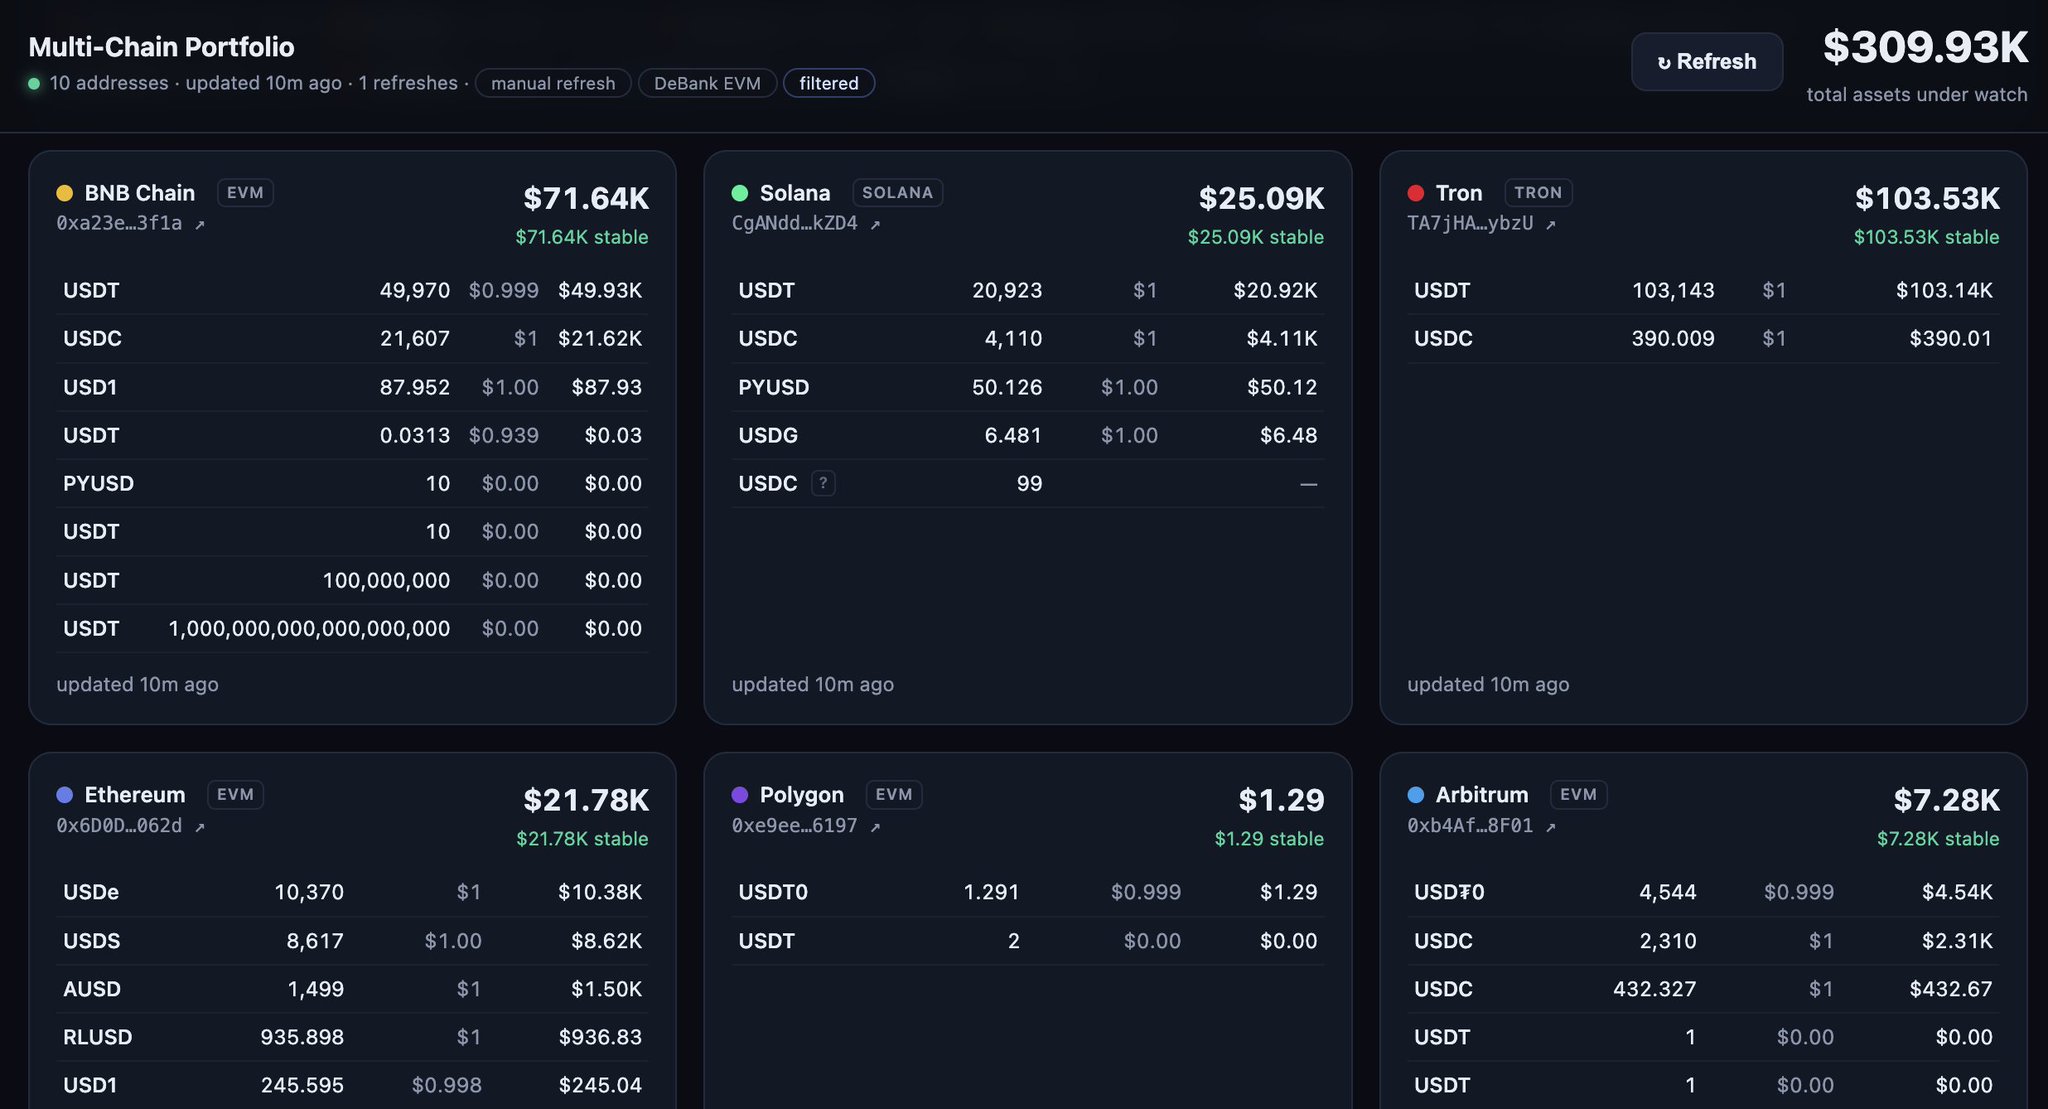
Task: Select the USD1 row showing $87.93
Action: [x=352, y=387]
